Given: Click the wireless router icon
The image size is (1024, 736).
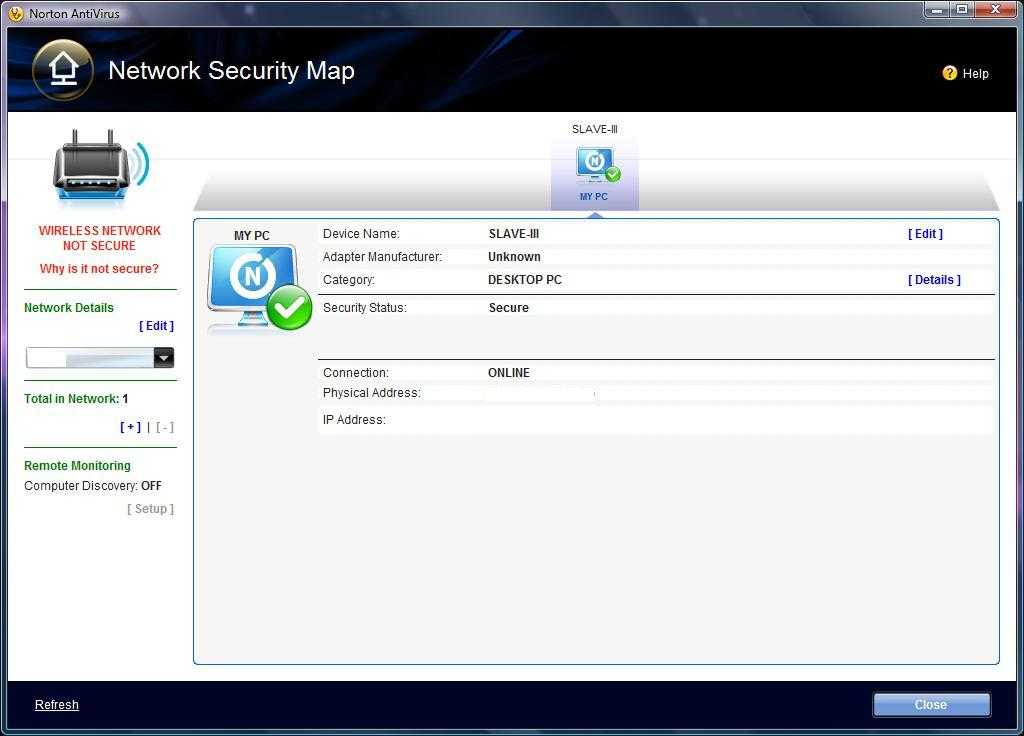Looking at the screenshot, I should [101, 167].
